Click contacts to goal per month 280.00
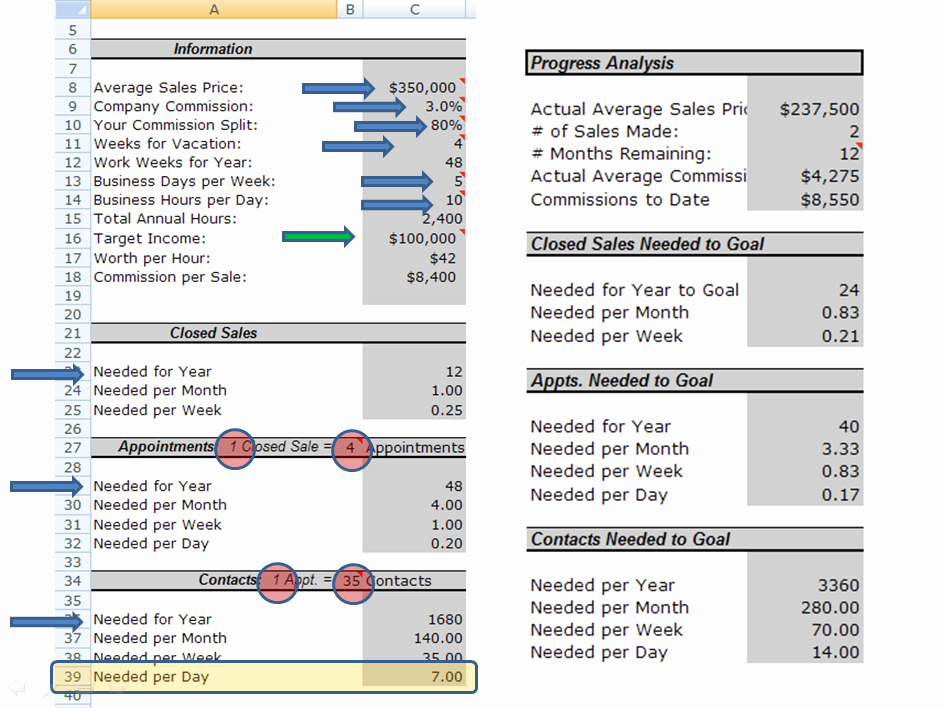 click(805, 607)
